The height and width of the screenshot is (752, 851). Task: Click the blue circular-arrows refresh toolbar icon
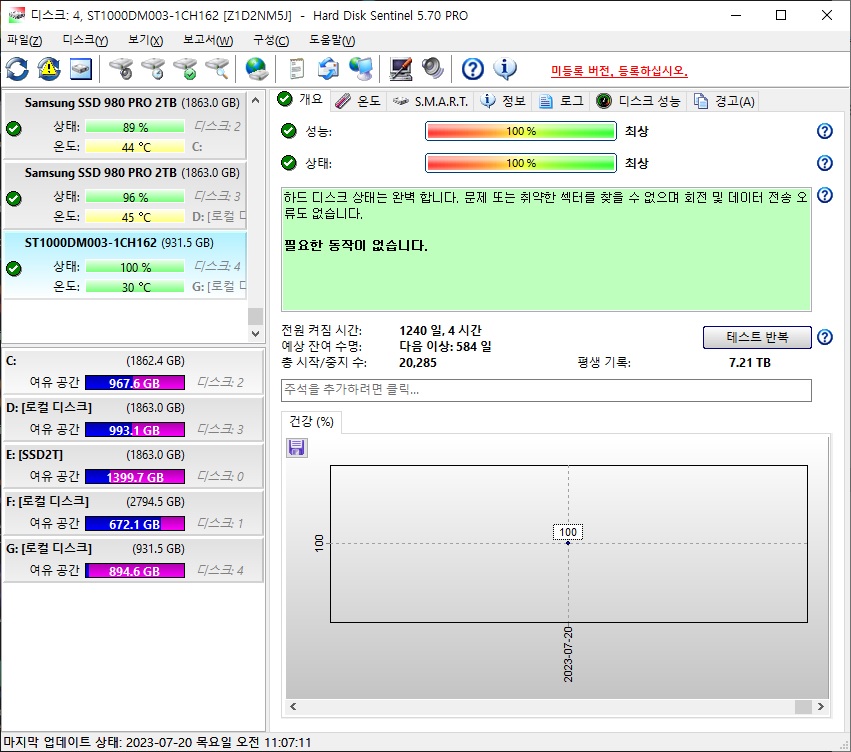17,69
